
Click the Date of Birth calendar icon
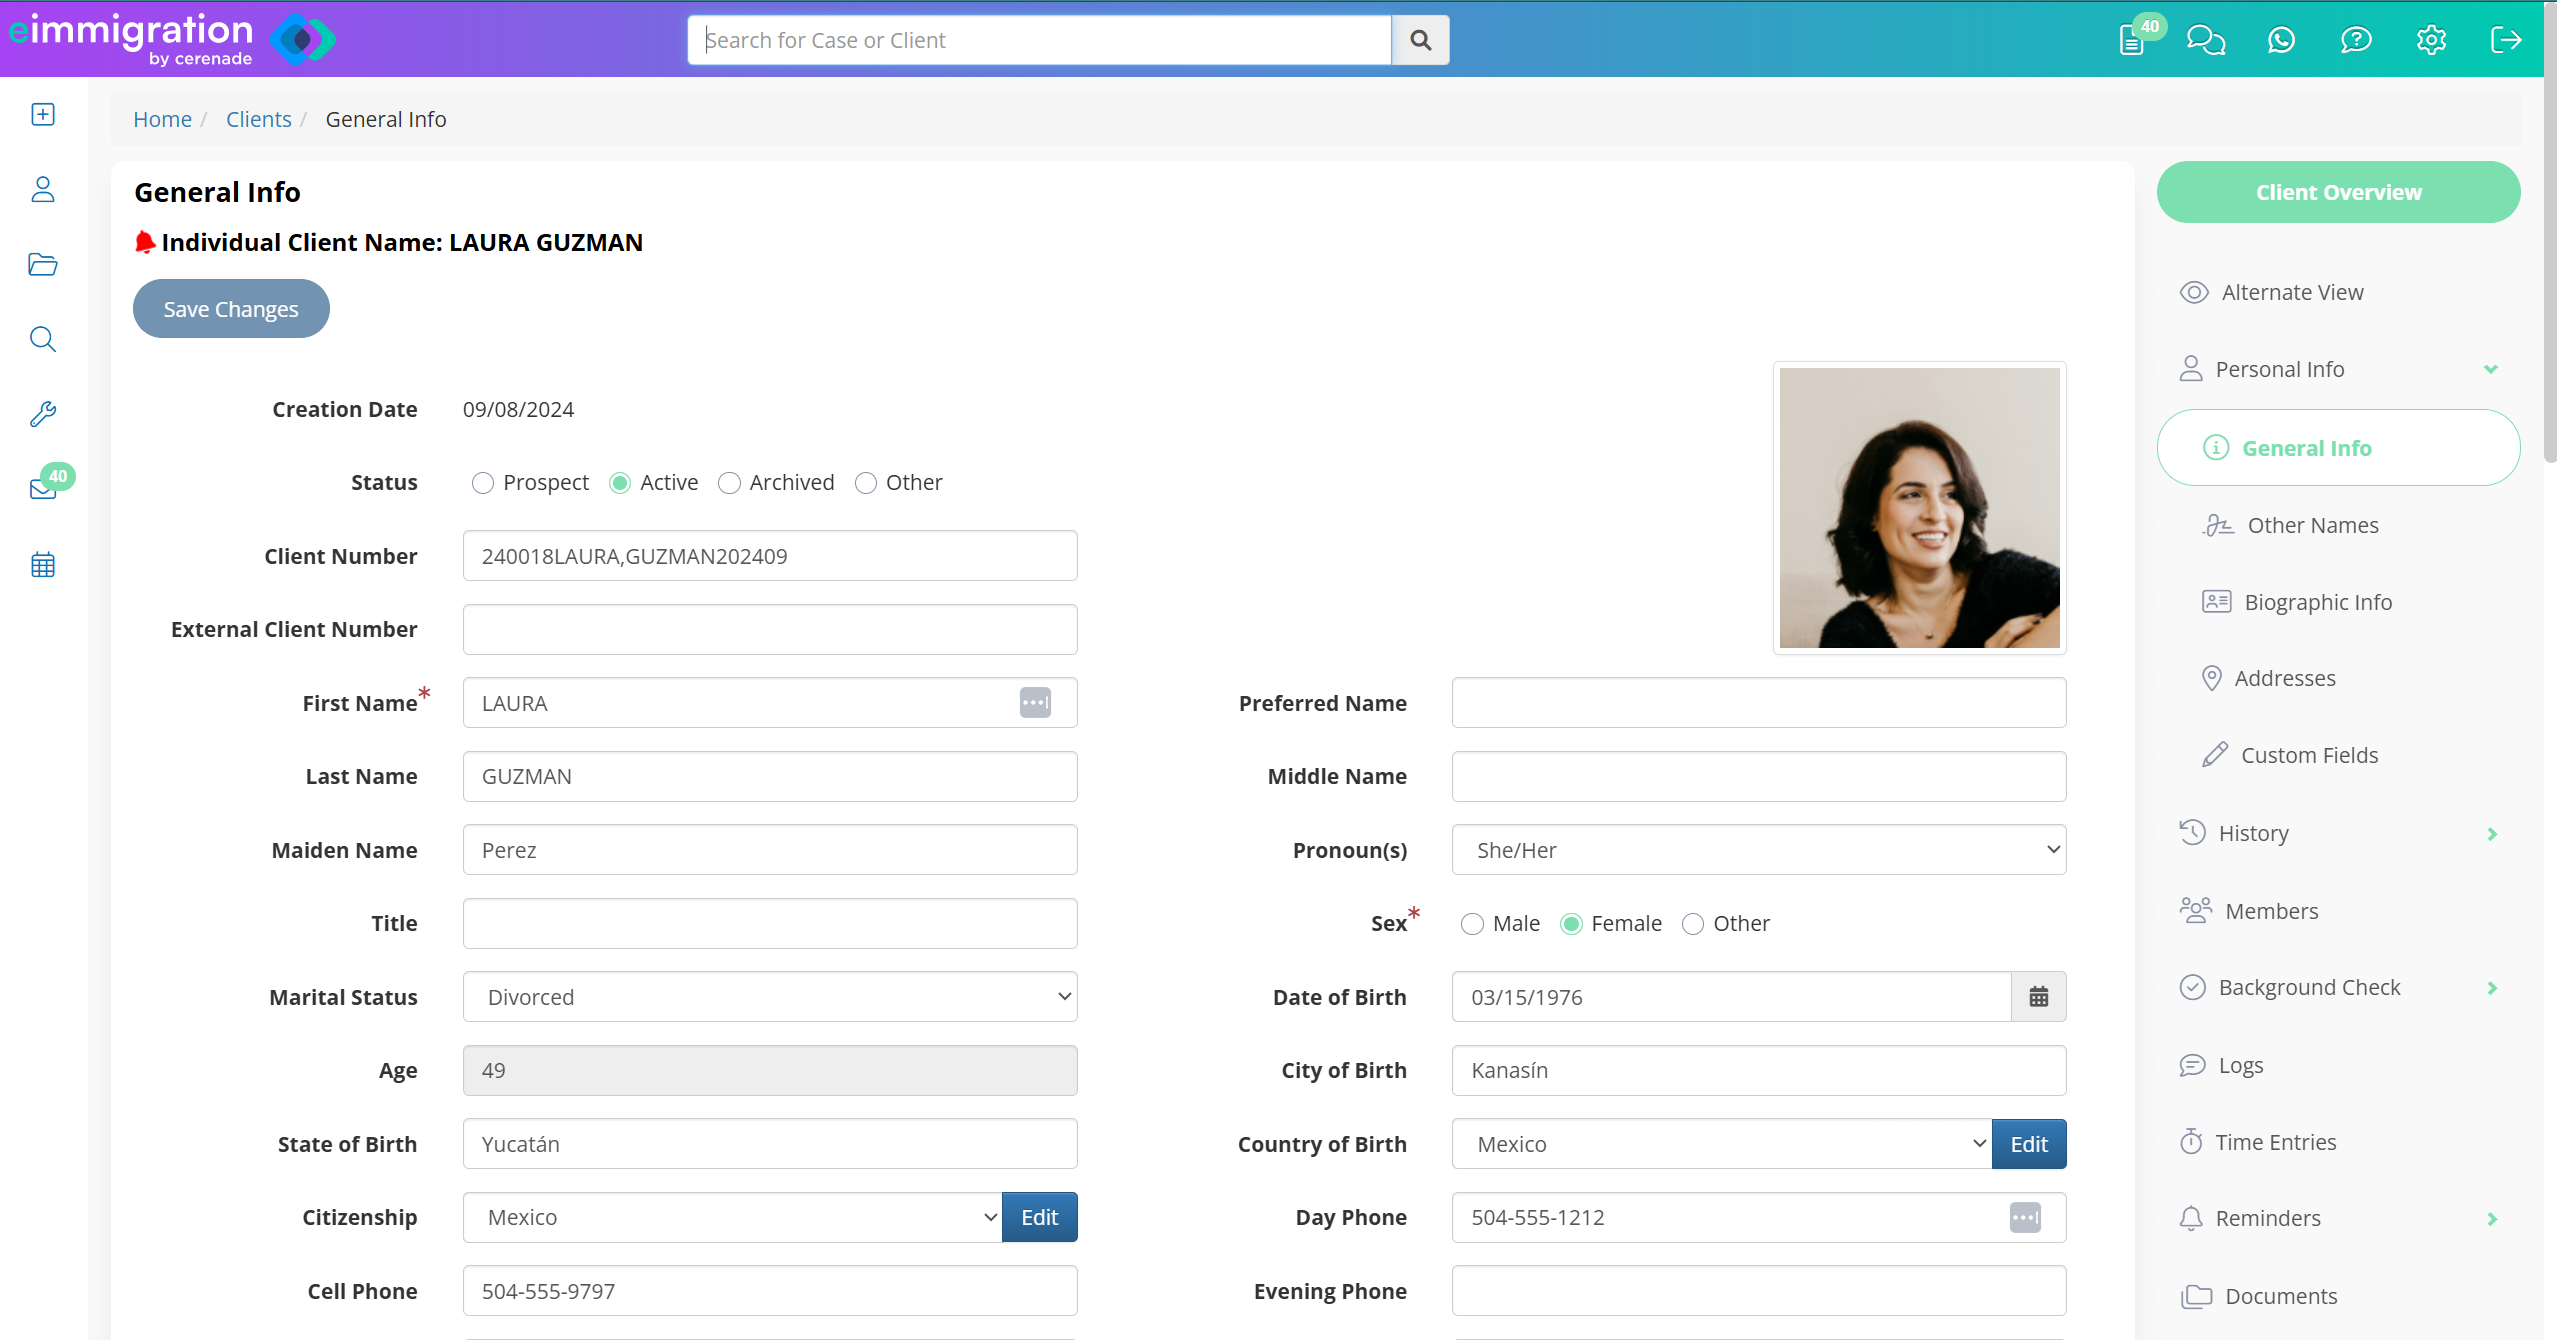click(x=2038, y=997)
